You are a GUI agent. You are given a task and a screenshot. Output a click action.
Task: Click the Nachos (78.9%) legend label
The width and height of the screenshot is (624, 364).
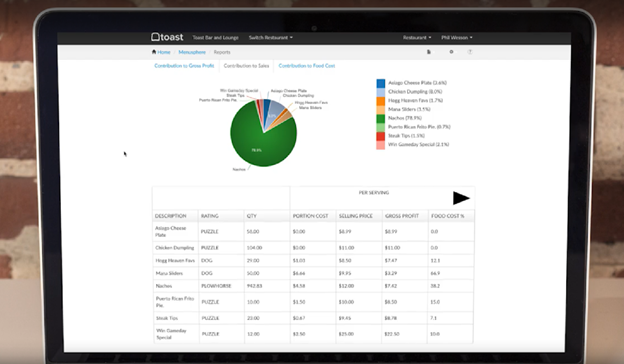[405, 118]
